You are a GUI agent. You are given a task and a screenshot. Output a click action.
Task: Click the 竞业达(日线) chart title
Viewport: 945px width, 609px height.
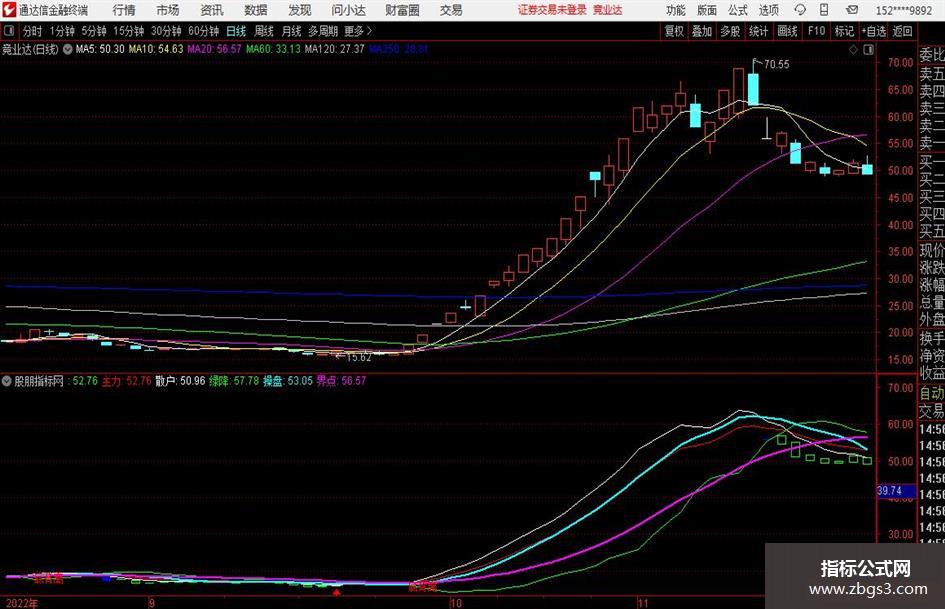point(30,49)
